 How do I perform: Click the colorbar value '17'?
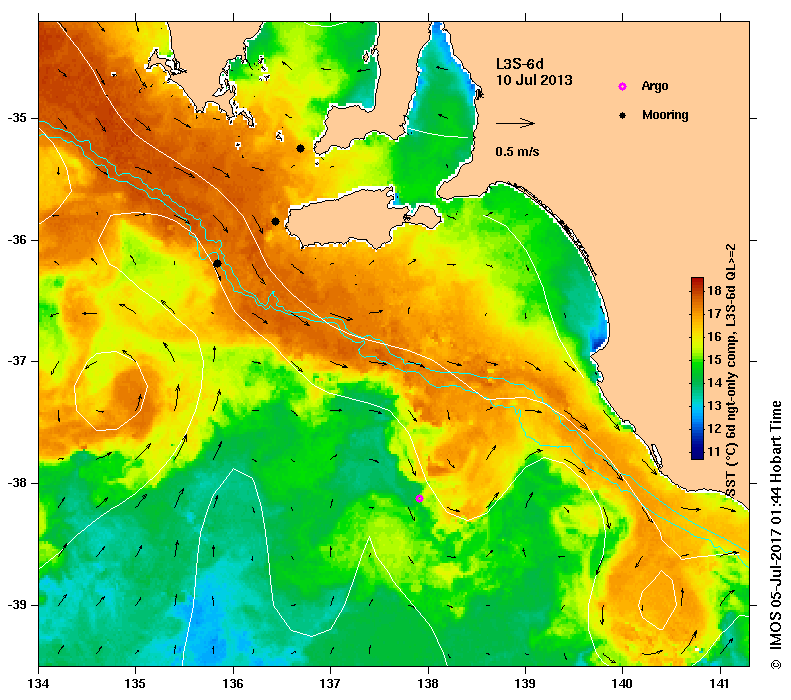point(714,314)
